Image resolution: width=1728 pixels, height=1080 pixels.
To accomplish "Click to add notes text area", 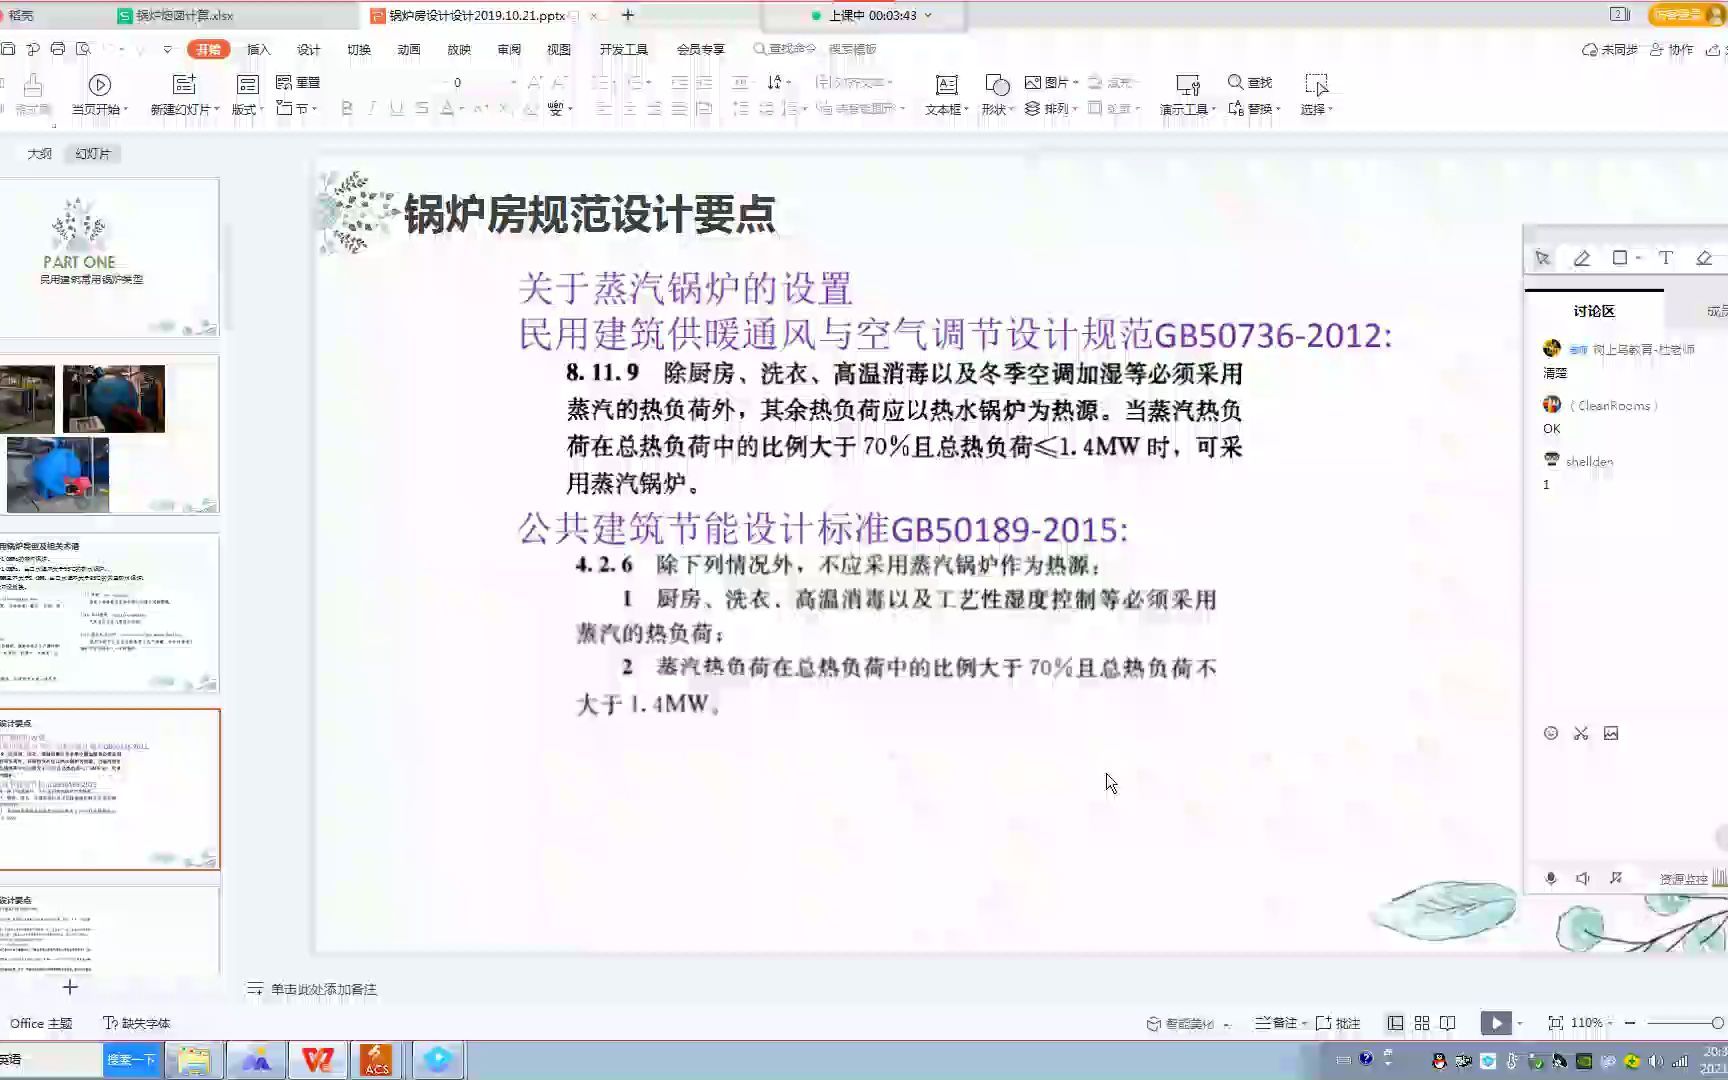I will [x=323, y=989].
